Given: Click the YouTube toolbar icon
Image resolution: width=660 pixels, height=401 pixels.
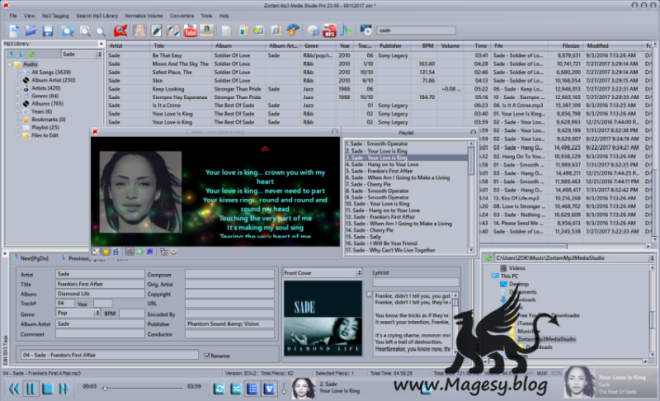Looking at the screenshot, I should (x=190, y=31).
